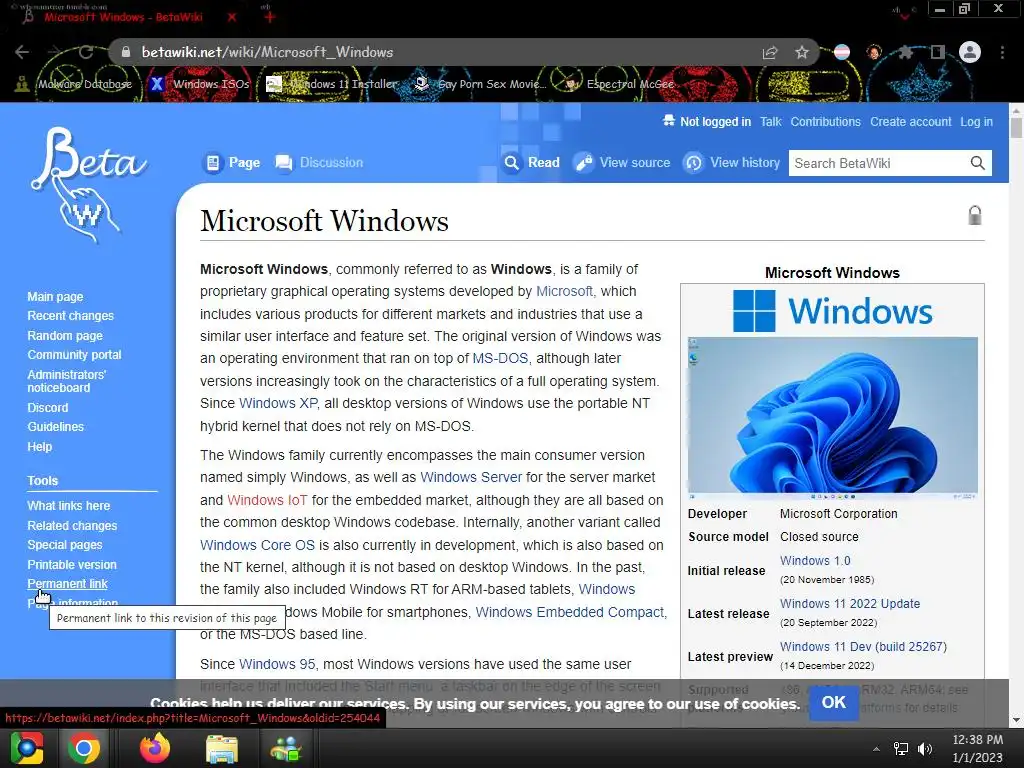Click the Windows logo in infobox
Viewport: 1024px width, 768px height.
coord(833,311)
